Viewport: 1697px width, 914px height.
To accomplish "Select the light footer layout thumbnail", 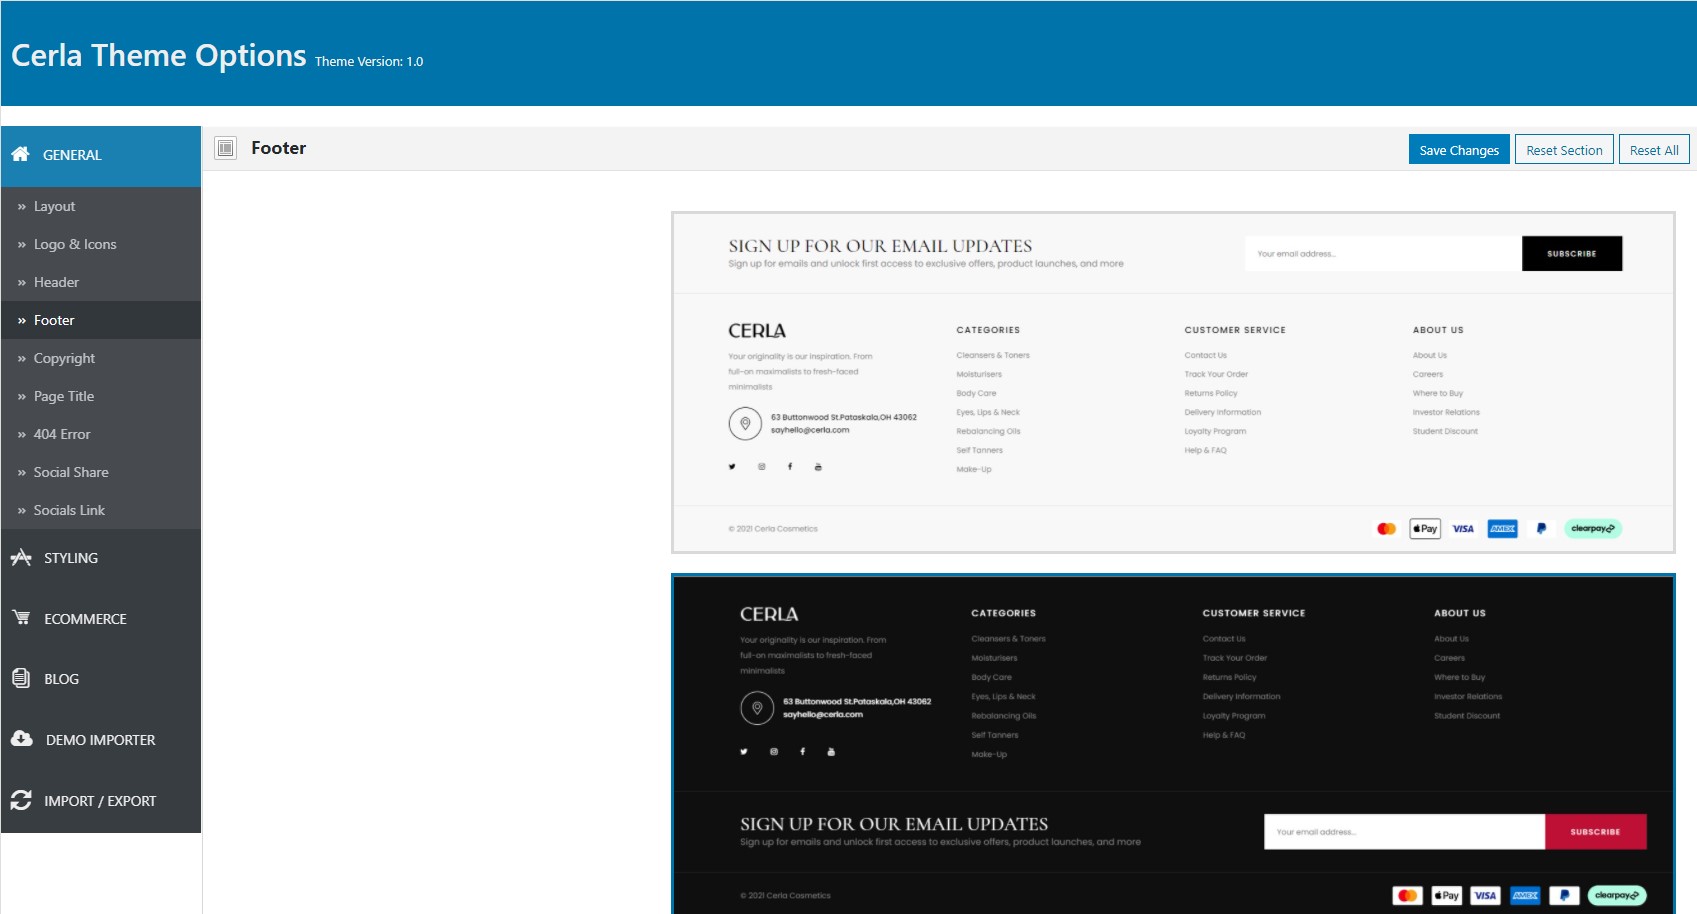I will 1173,382.
